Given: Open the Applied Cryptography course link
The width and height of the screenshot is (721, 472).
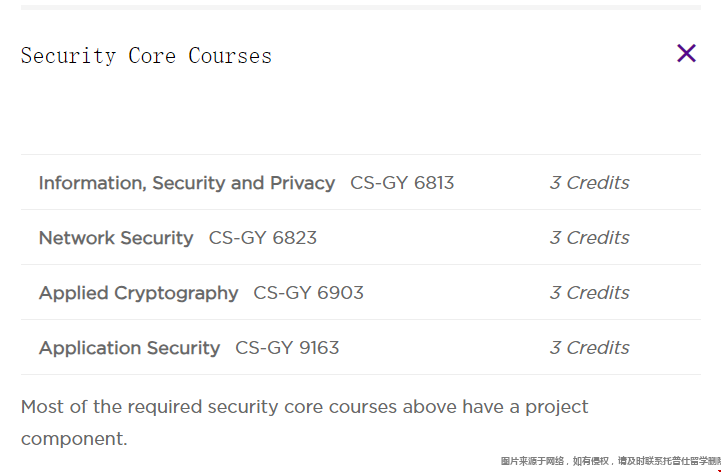Looking at the screenshot, I should pos(138,293).
